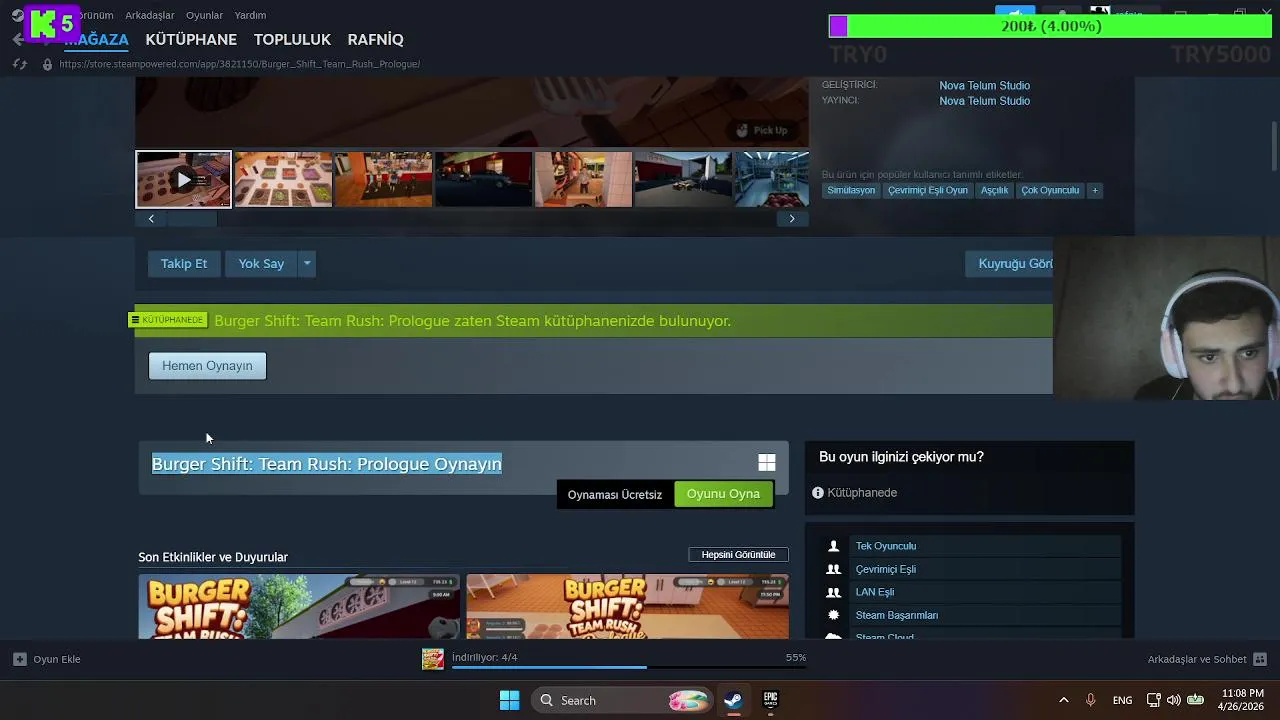Expand the dropdown arrow next to Yok Say
This screenshot has width=1280, height=720.
coord(307,264)
